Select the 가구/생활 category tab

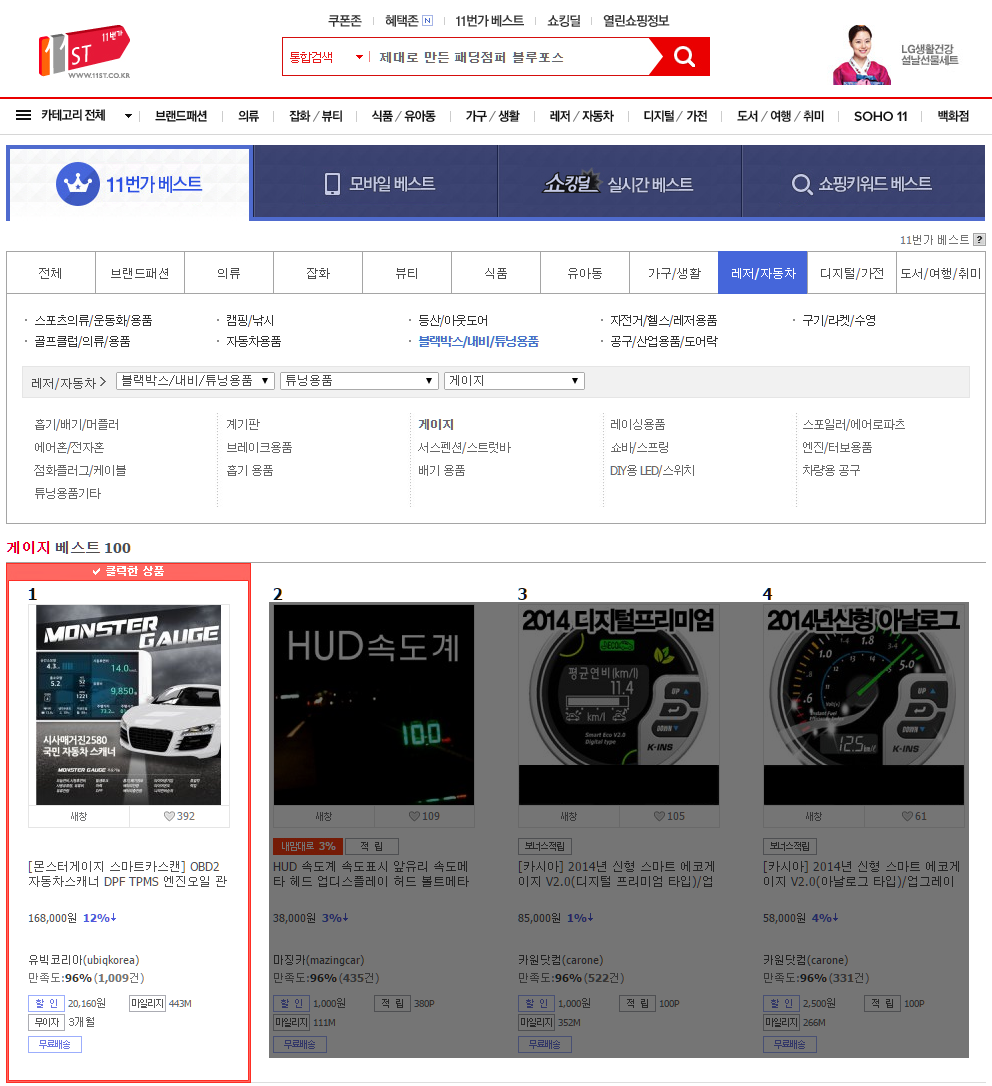674,273
